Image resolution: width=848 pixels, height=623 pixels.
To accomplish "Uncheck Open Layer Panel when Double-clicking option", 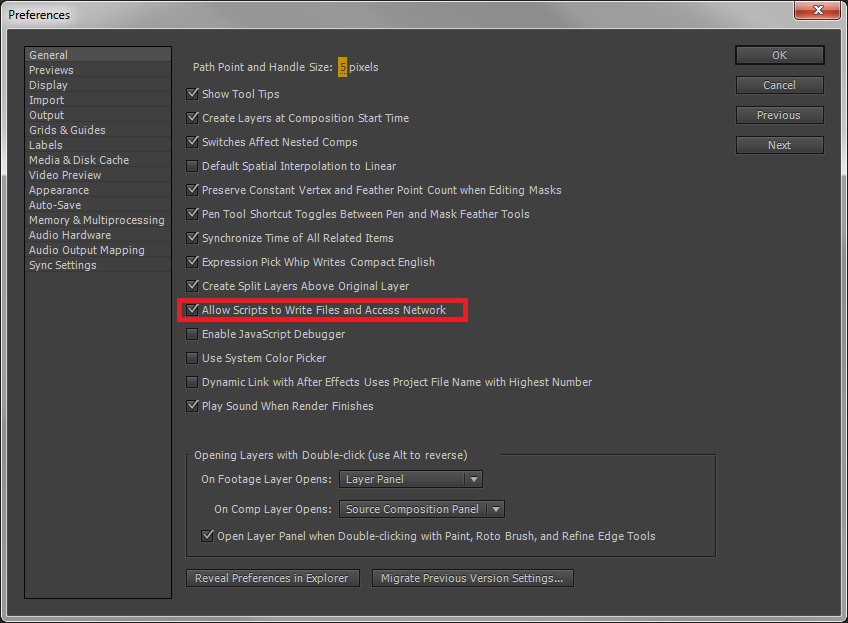I will [208, 536].
